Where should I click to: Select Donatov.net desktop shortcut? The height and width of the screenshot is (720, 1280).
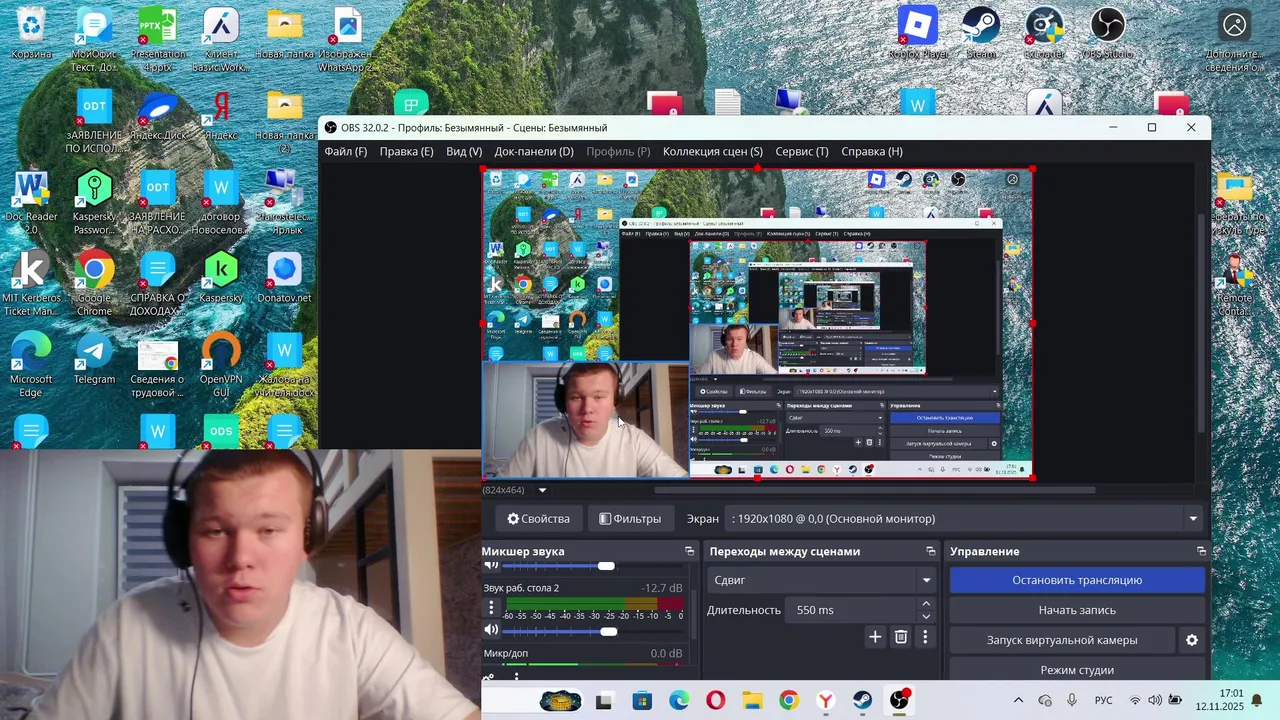[x=284, y=278]
